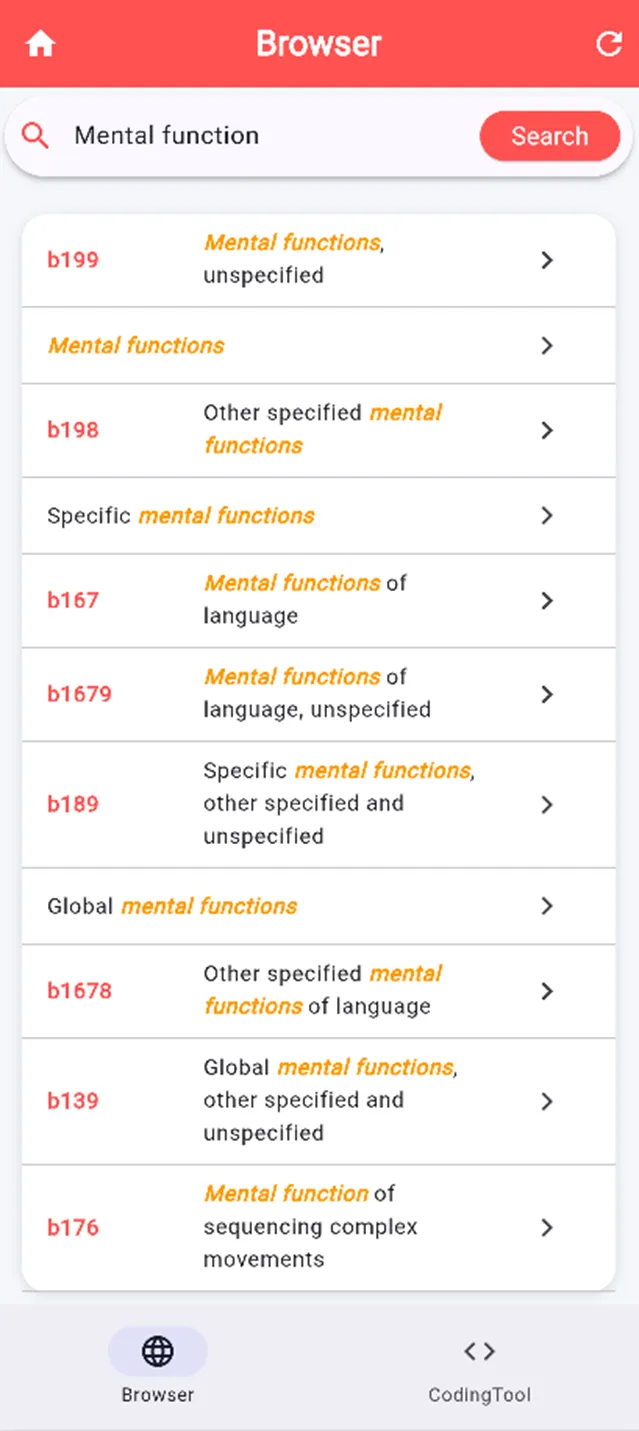Click the Mental function search field

click(x=260, y=136)
